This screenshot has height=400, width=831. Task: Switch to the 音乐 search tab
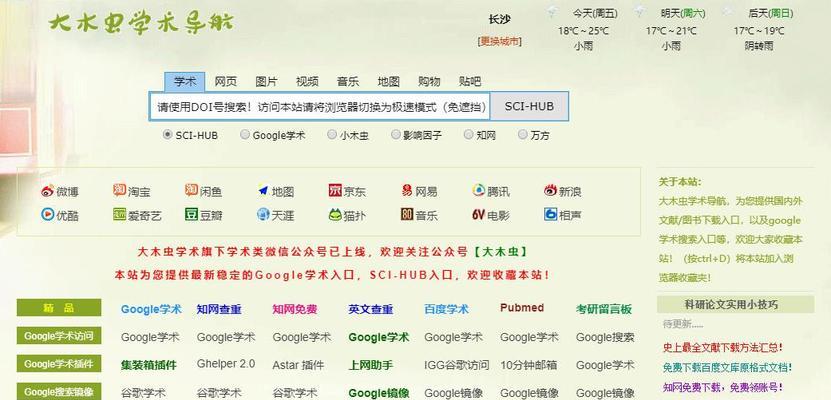coord(348,82)
